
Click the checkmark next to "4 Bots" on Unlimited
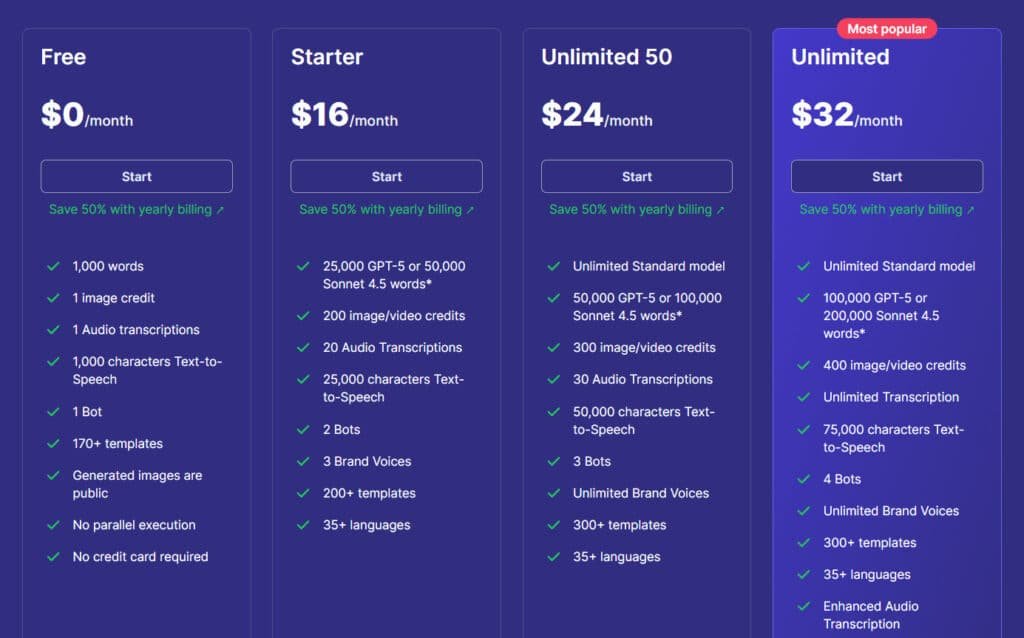803,479
